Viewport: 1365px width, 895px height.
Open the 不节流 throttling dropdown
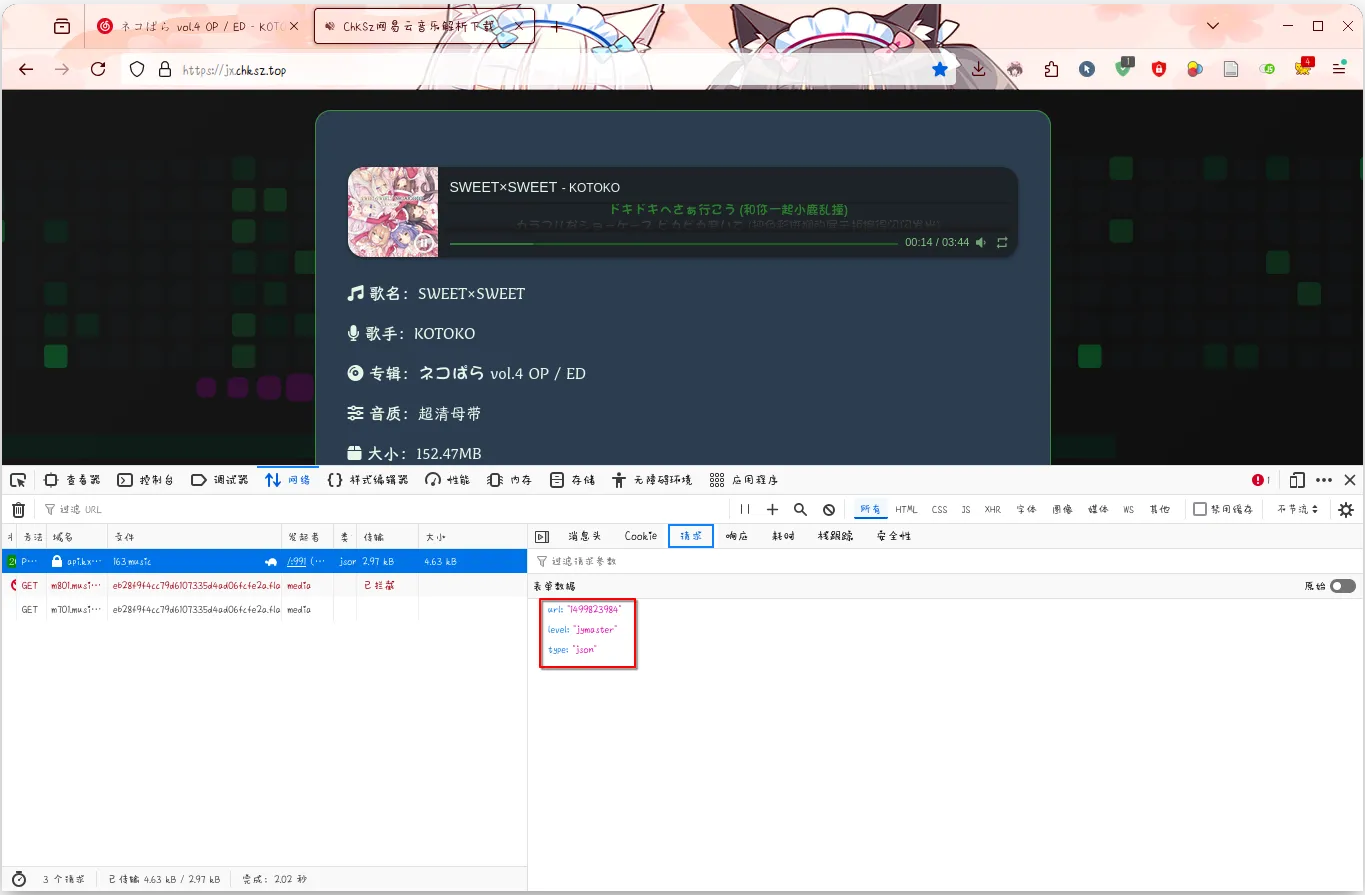pos(1297,509)
